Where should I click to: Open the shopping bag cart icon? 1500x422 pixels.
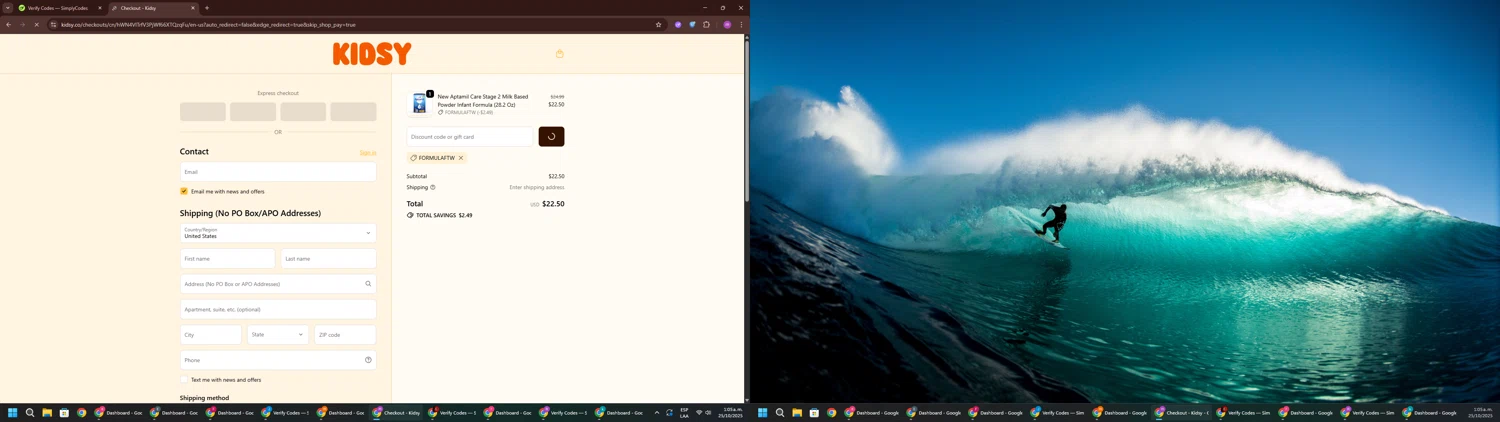pyautogui.click(x=560, y=54)
